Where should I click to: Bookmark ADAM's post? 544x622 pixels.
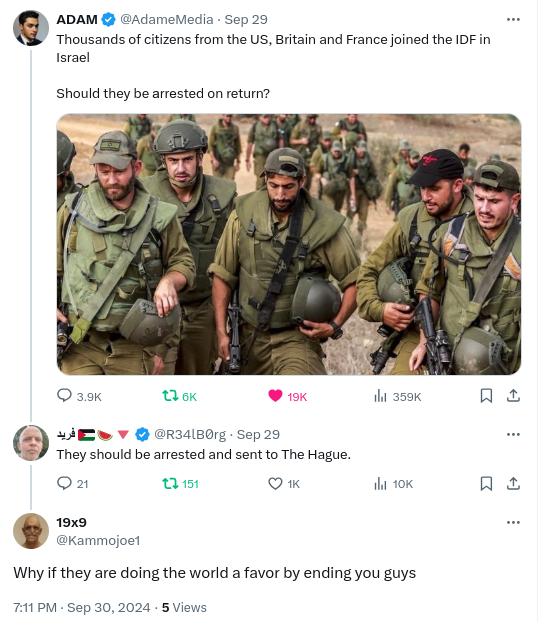(x=486, y=395)
